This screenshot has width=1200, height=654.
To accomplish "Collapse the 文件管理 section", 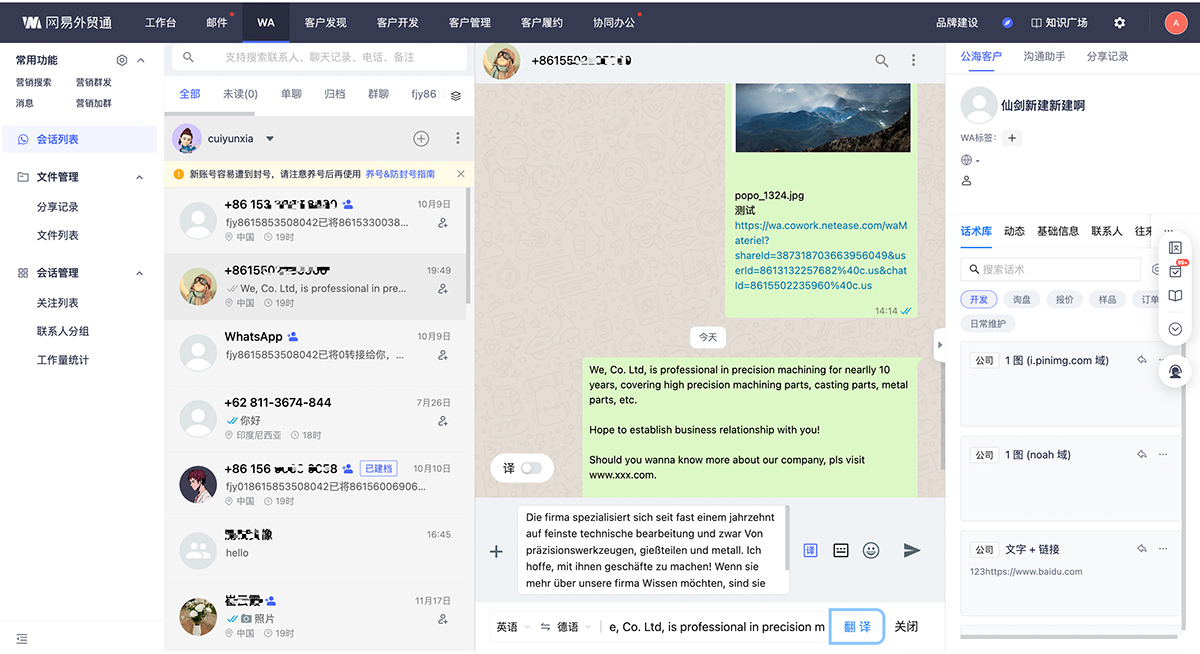I will tap(139, 177).
